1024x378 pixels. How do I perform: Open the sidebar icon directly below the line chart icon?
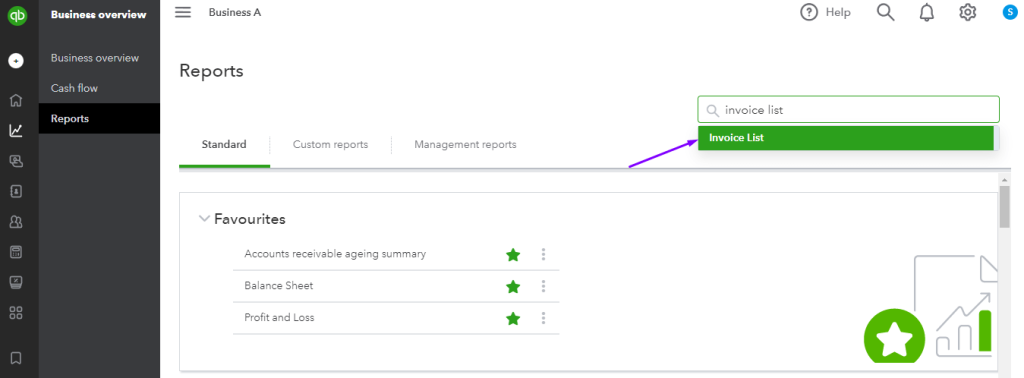pos(16,161)
